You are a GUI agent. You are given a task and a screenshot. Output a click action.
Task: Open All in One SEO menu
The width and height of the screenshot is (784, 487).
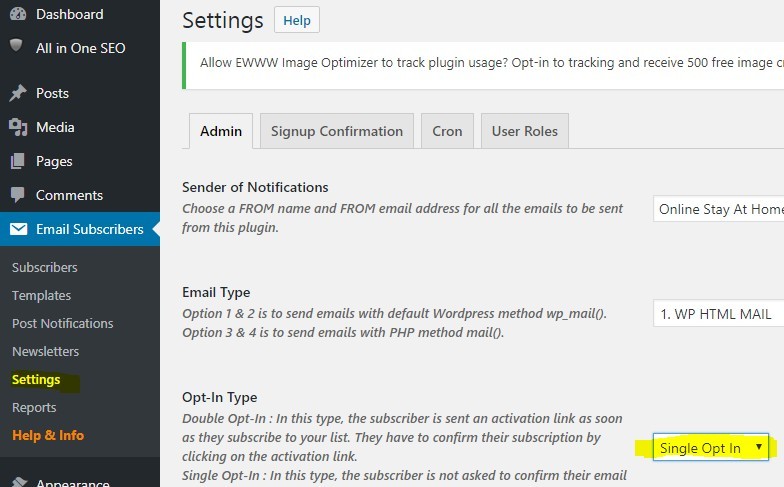80,48
